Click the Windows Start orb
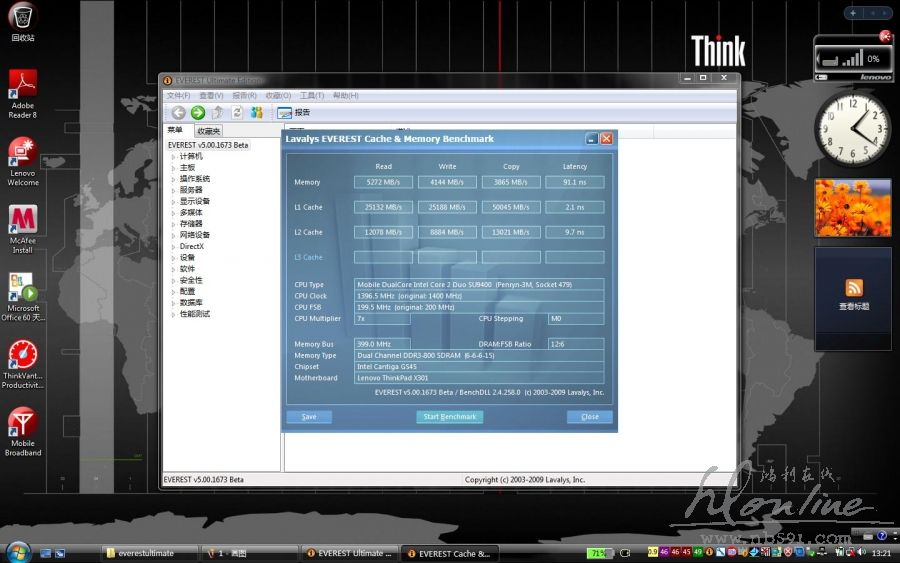The image size is (900, 563). click(x=18, y=552)
